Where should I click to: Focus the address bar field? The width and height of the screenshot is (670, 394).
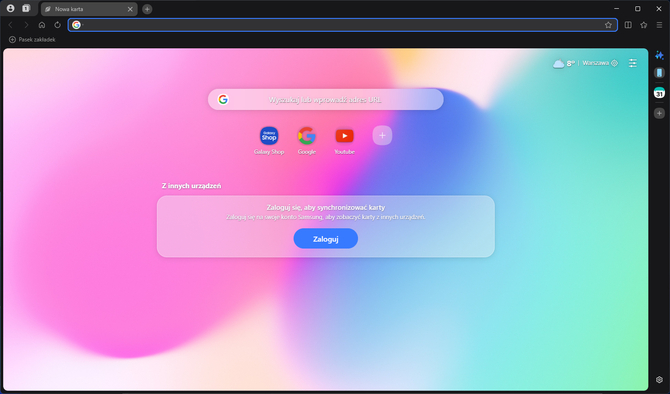pyautogui.click(x=343, y=25)
